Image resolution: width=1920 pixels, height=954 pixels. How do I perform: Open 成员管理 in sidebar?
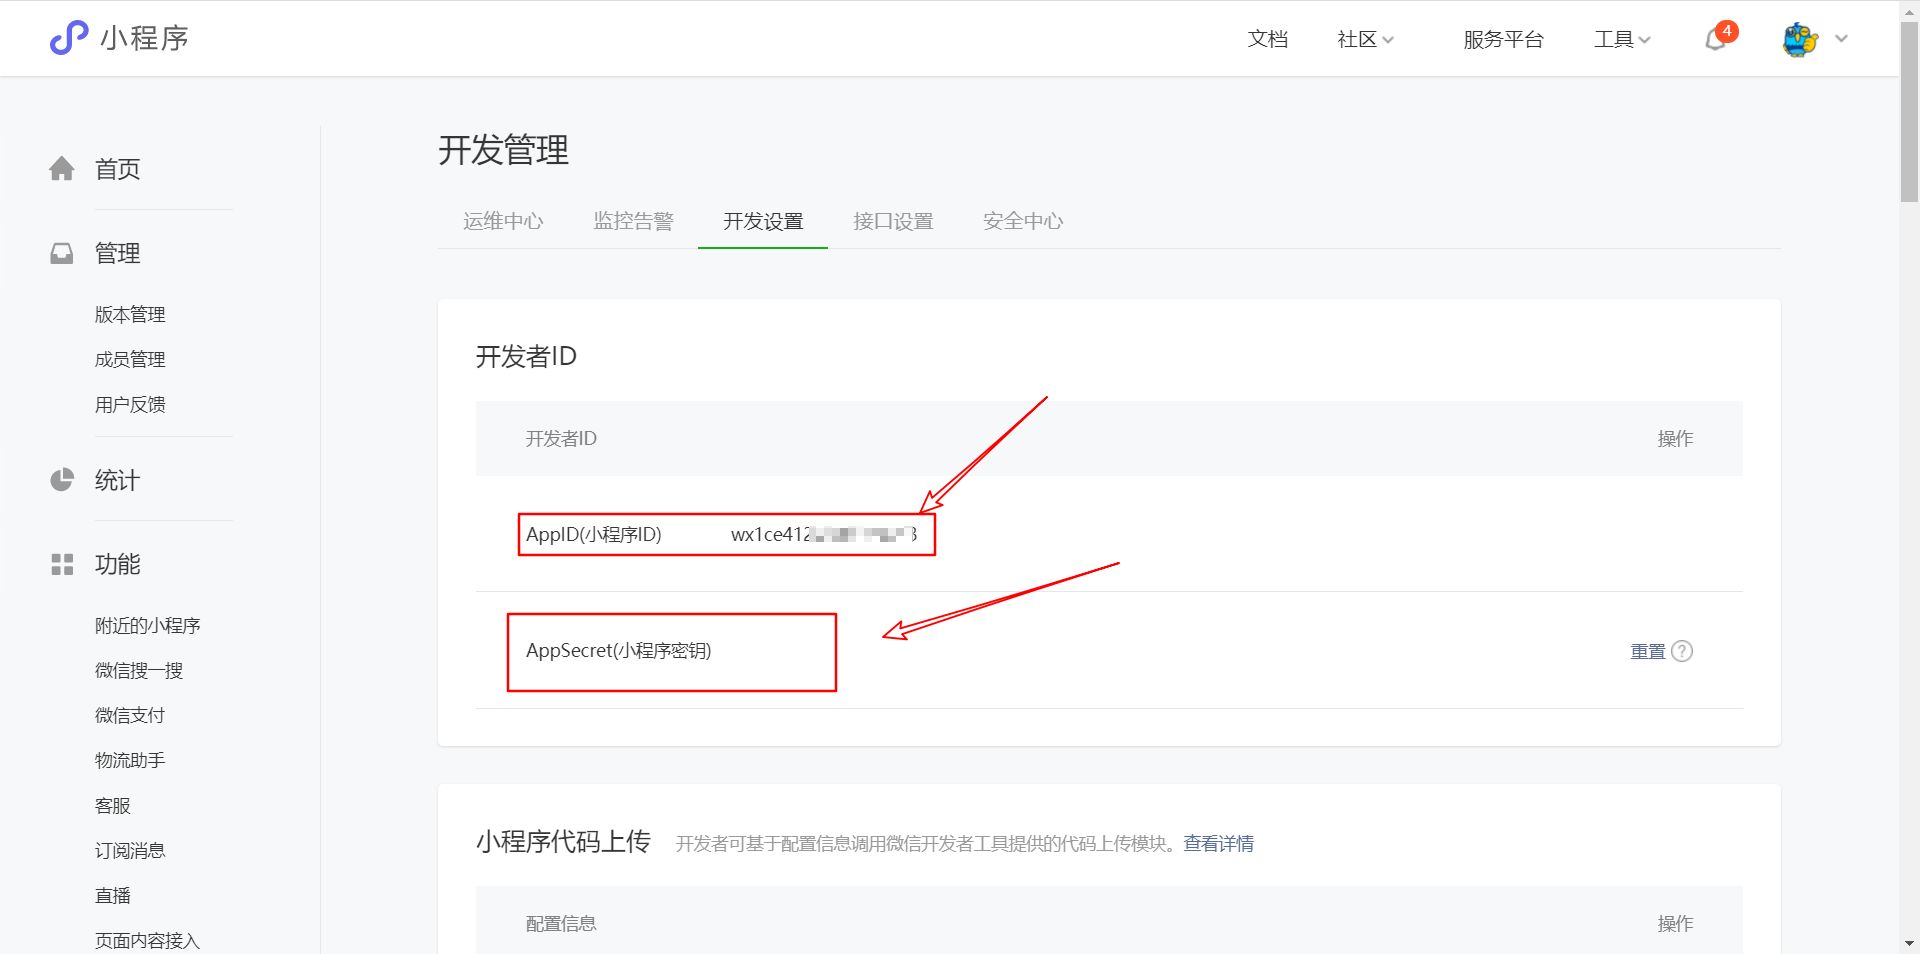click(130, 359)
